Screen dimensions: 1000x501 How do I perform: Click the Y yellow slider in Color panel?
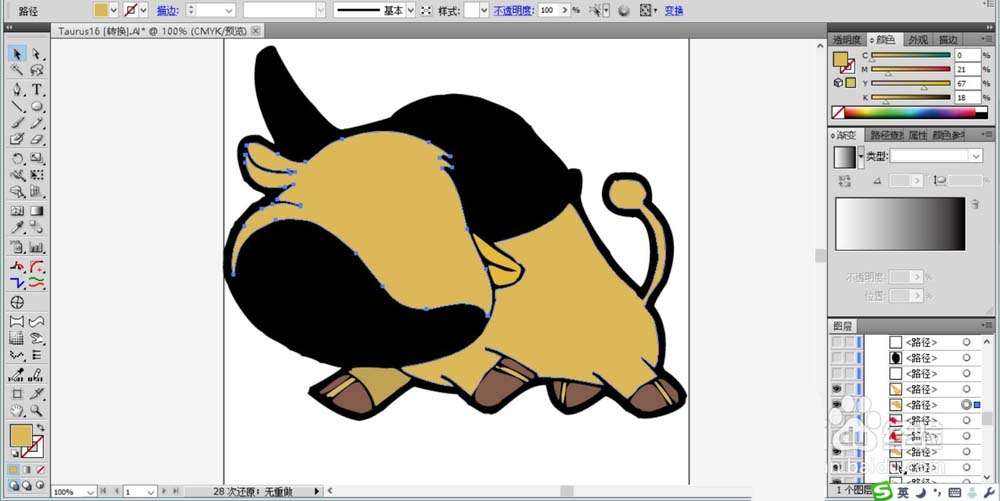click(x=911, y=84)
